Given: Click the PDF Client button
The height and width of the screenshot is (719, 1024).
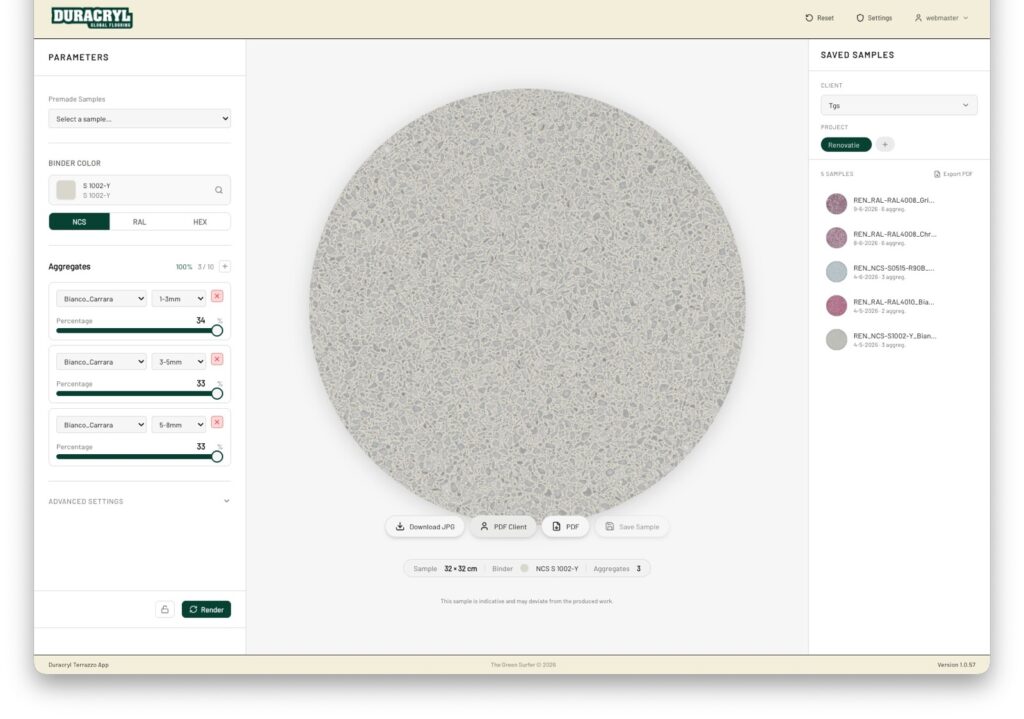Looking at the screenshot, I should point(503,527).
